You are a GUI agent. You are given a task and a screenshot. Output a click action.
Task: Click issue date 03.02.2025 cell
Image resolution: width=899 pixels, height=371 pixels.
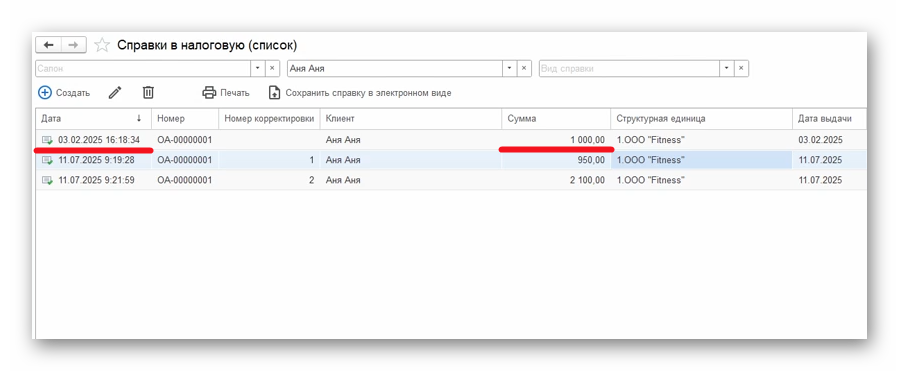829,139
